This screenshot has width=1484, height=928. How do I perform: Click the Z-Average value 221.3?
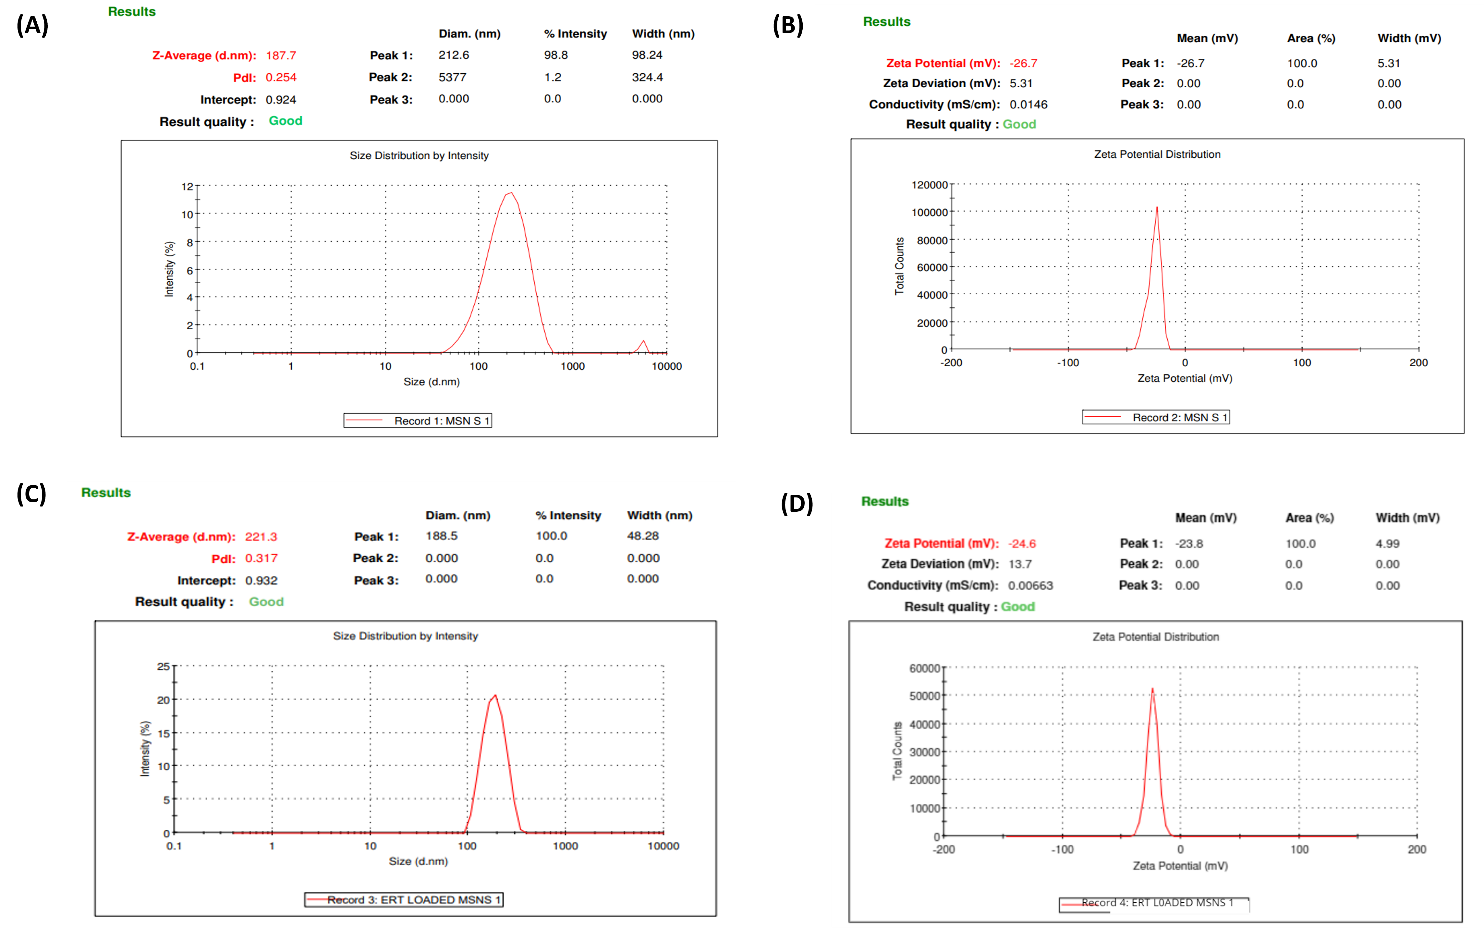click(x=261, y=537)
